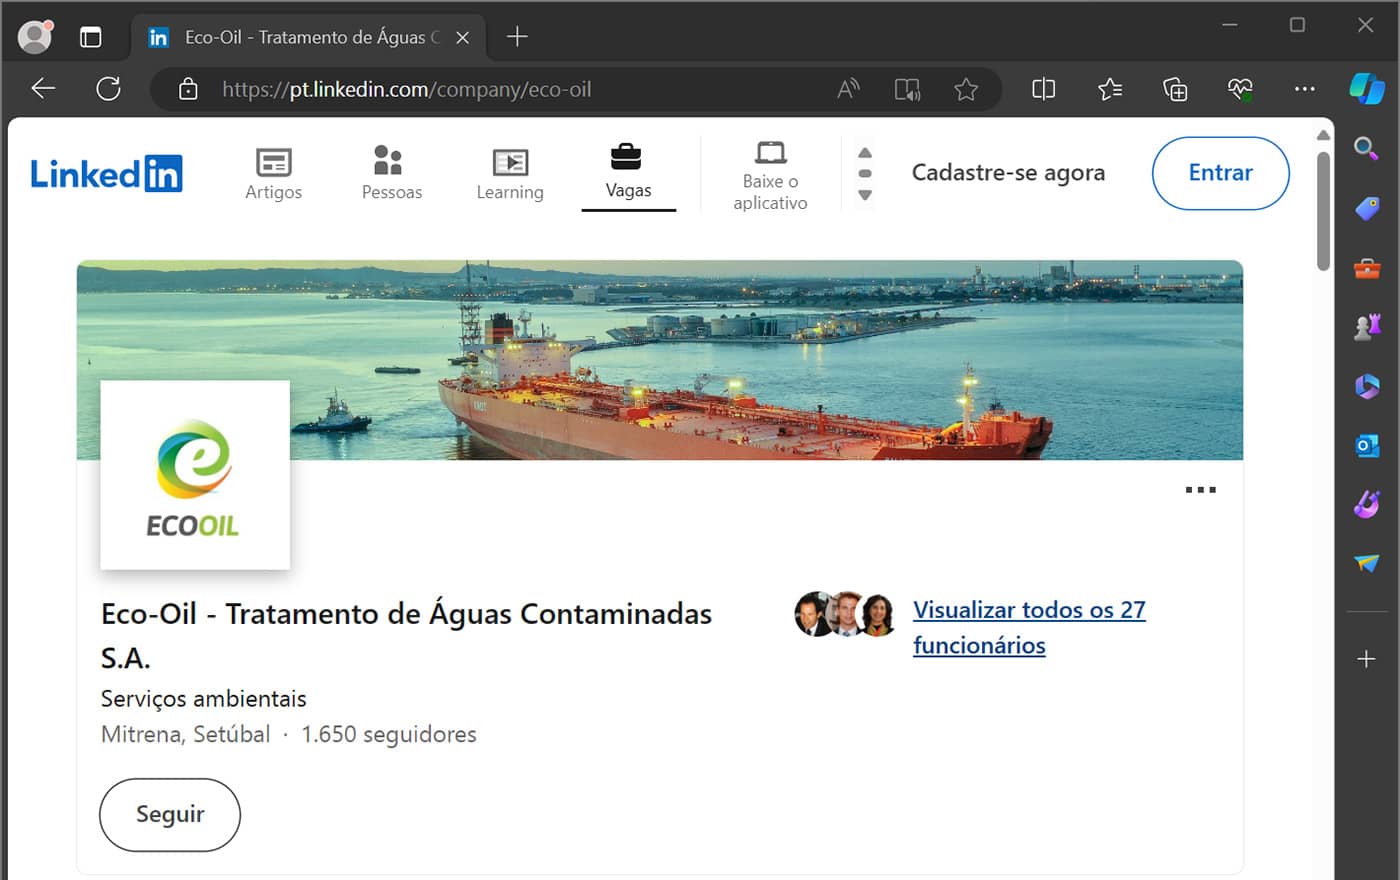The width and height of the screenshot is (1400, 880).
Task: Open the Learning section icon
Action: tap(510, 162)
